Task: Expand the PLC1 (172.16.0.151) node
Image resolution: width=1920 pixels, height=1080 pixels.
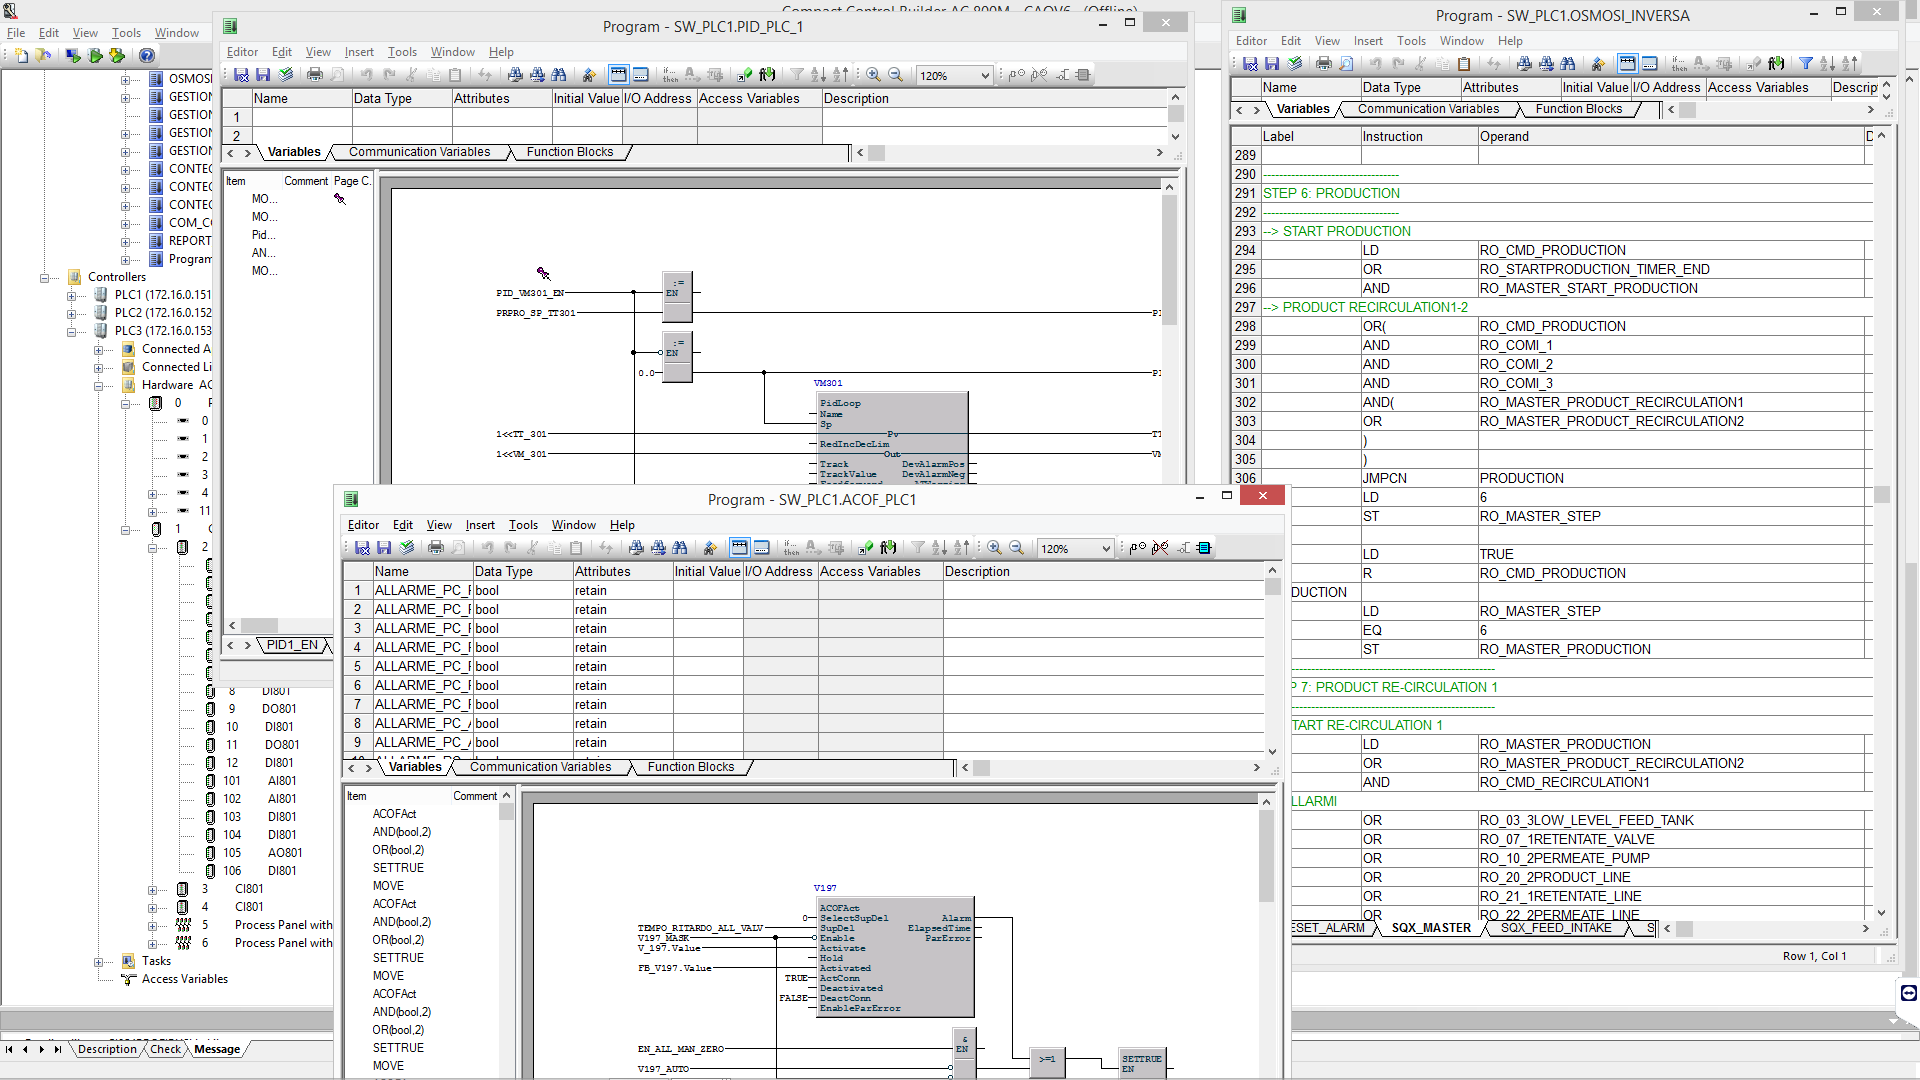Action: (x=72, y=296)
